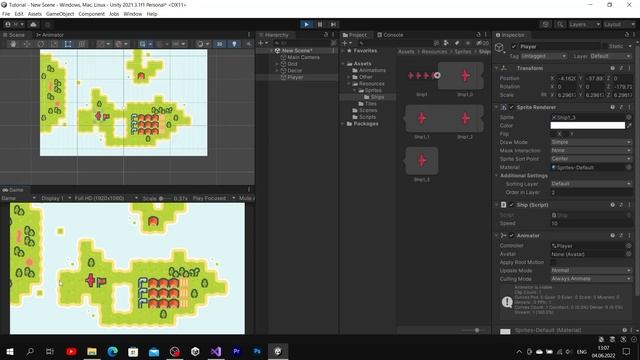
Task: Toggle 2D mode button in Scene view
Action: pyautogui.click(x=220, y=44)
